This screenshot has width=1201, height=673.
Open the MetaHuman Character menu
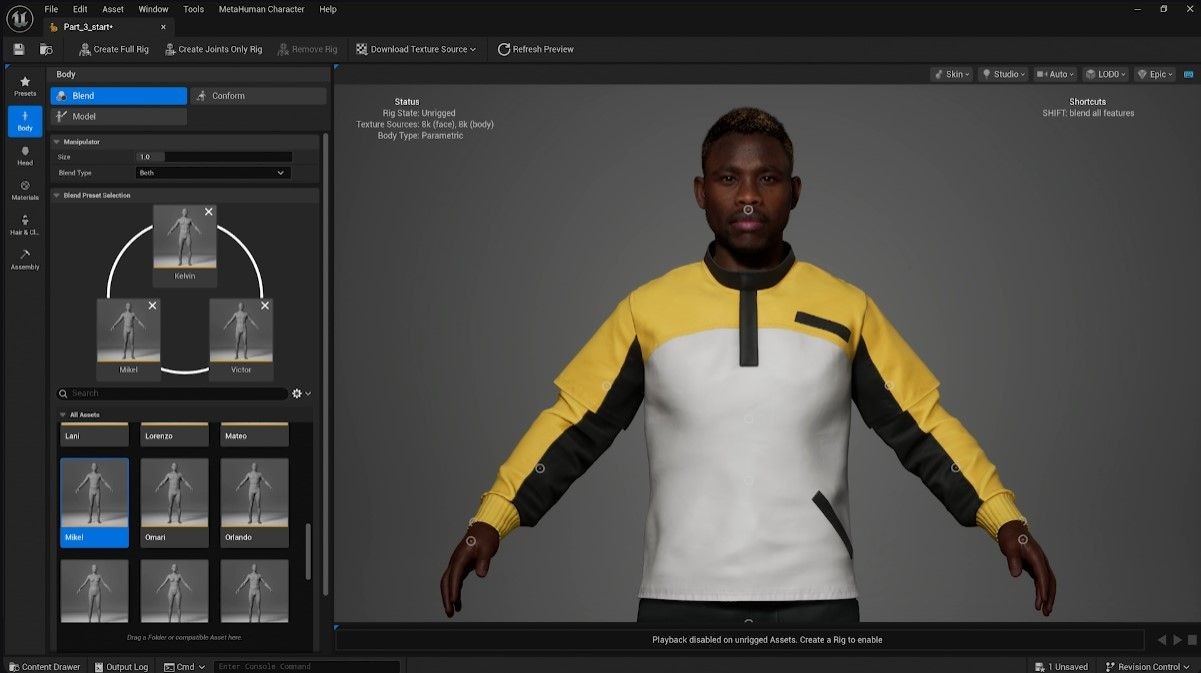pyautogui.click(x=261, y=9)
